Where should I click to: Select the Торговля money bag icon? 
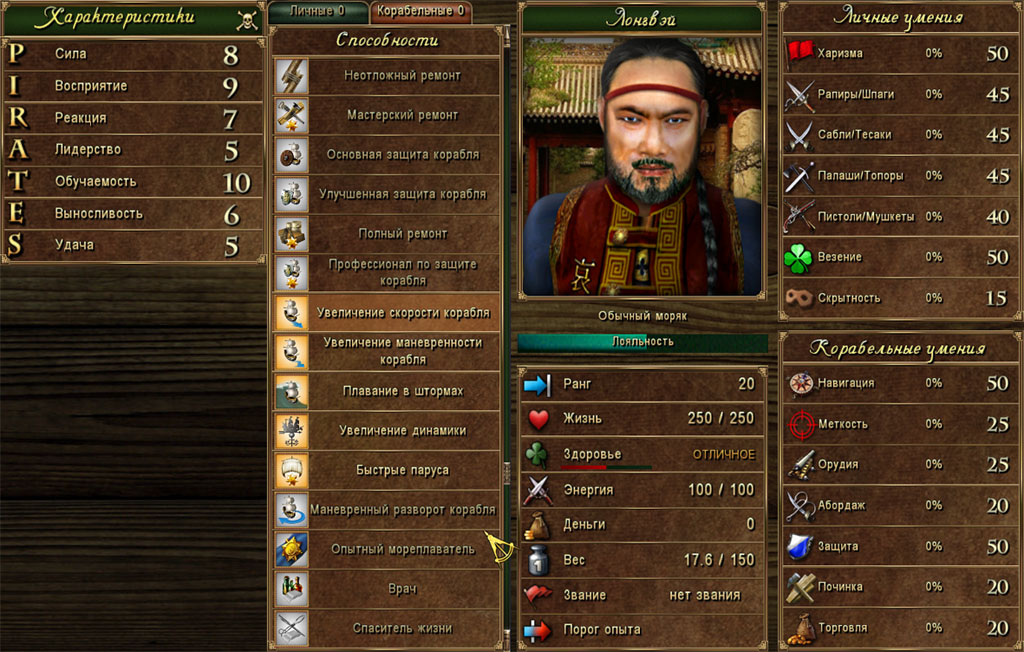click(x=800, y=628)
